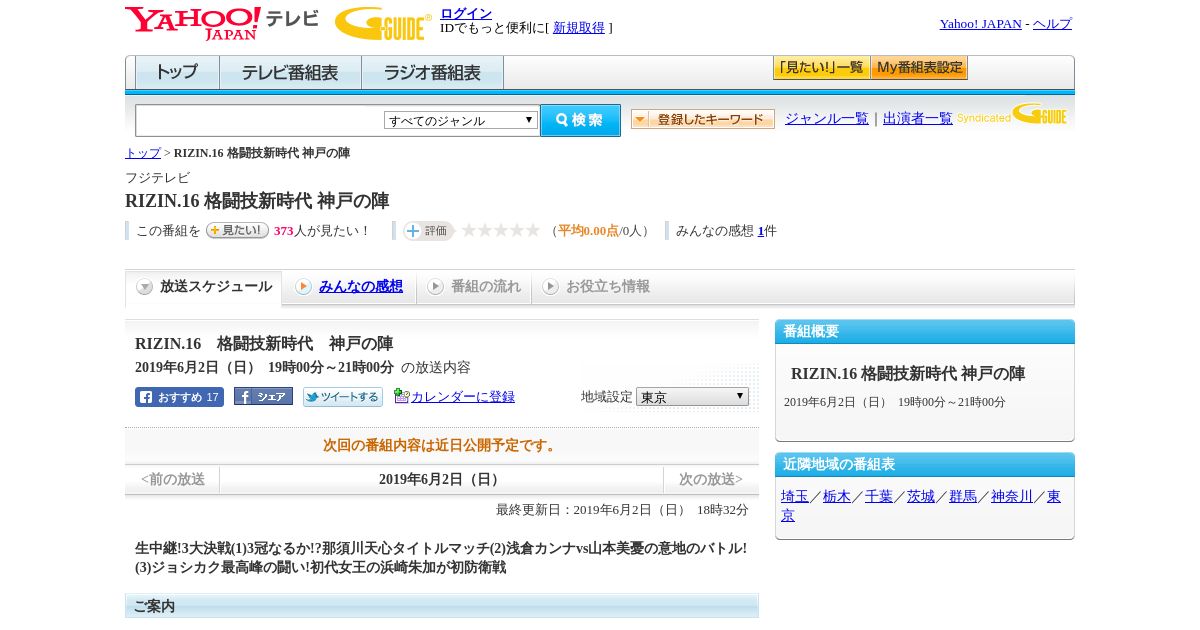Open 登録したキーワード dropdown
Viewport: 1200px width, 630px height.
click(x=703, y=119)
